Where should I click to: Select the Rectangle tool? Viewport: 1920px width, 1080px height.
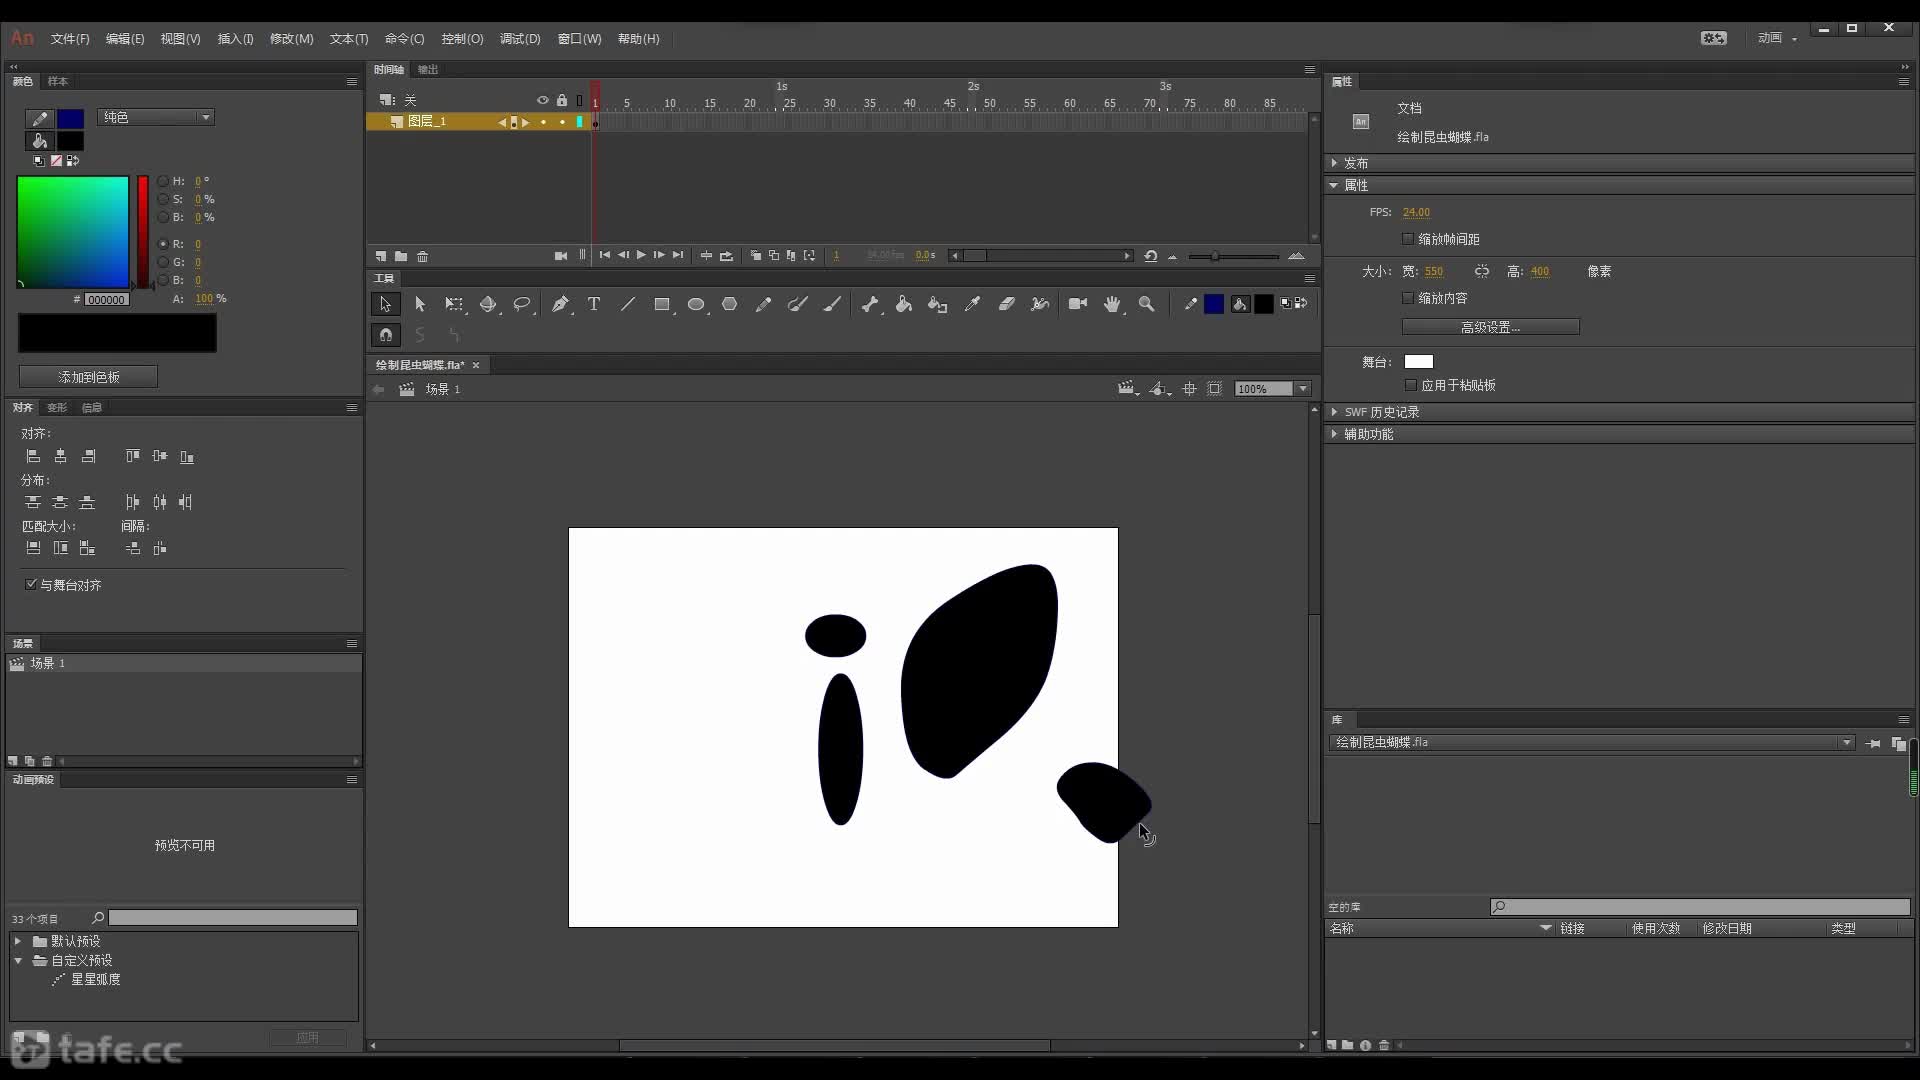click(x=662, y=304)
